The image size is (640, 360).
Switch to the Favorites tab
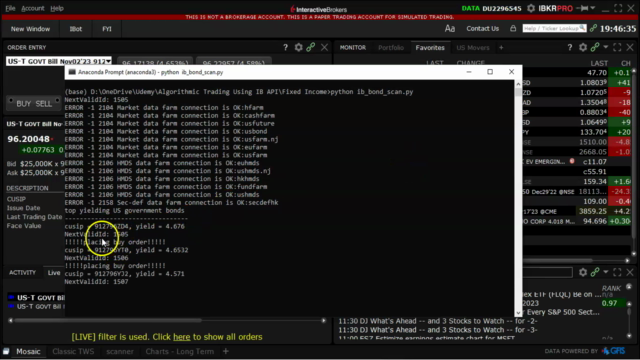click(x=430, y=48)
